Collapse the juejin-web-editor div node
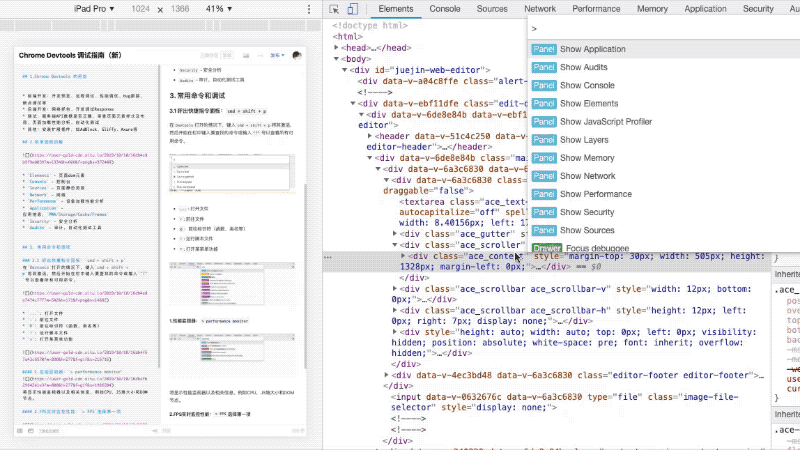 [344, 70]
